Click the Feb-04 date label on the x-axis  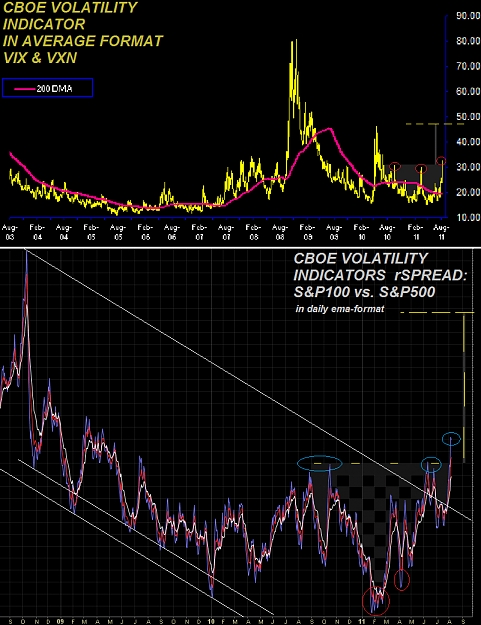click(x=37, y=232)
